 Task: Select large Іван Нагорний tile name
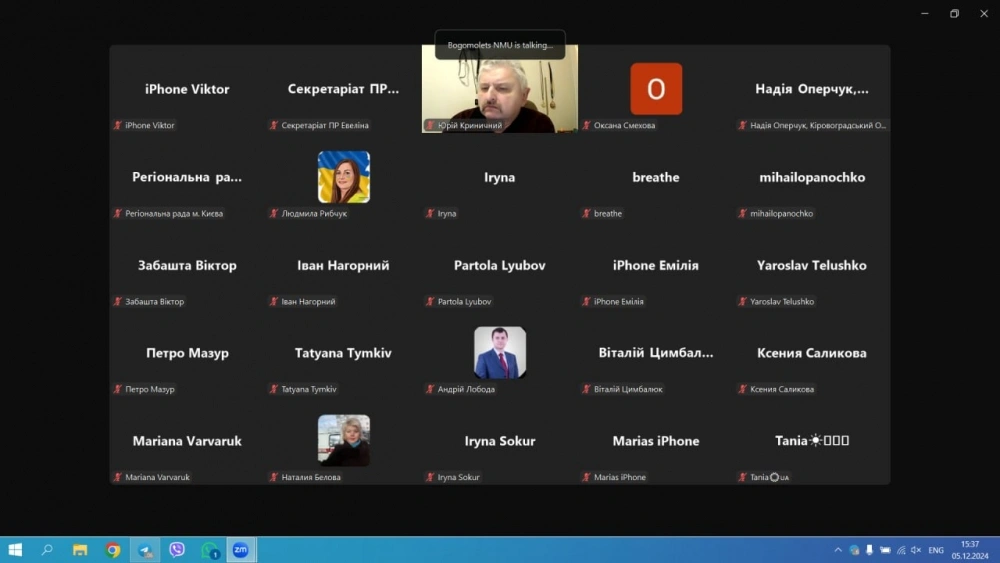click(x=343, y=265)
